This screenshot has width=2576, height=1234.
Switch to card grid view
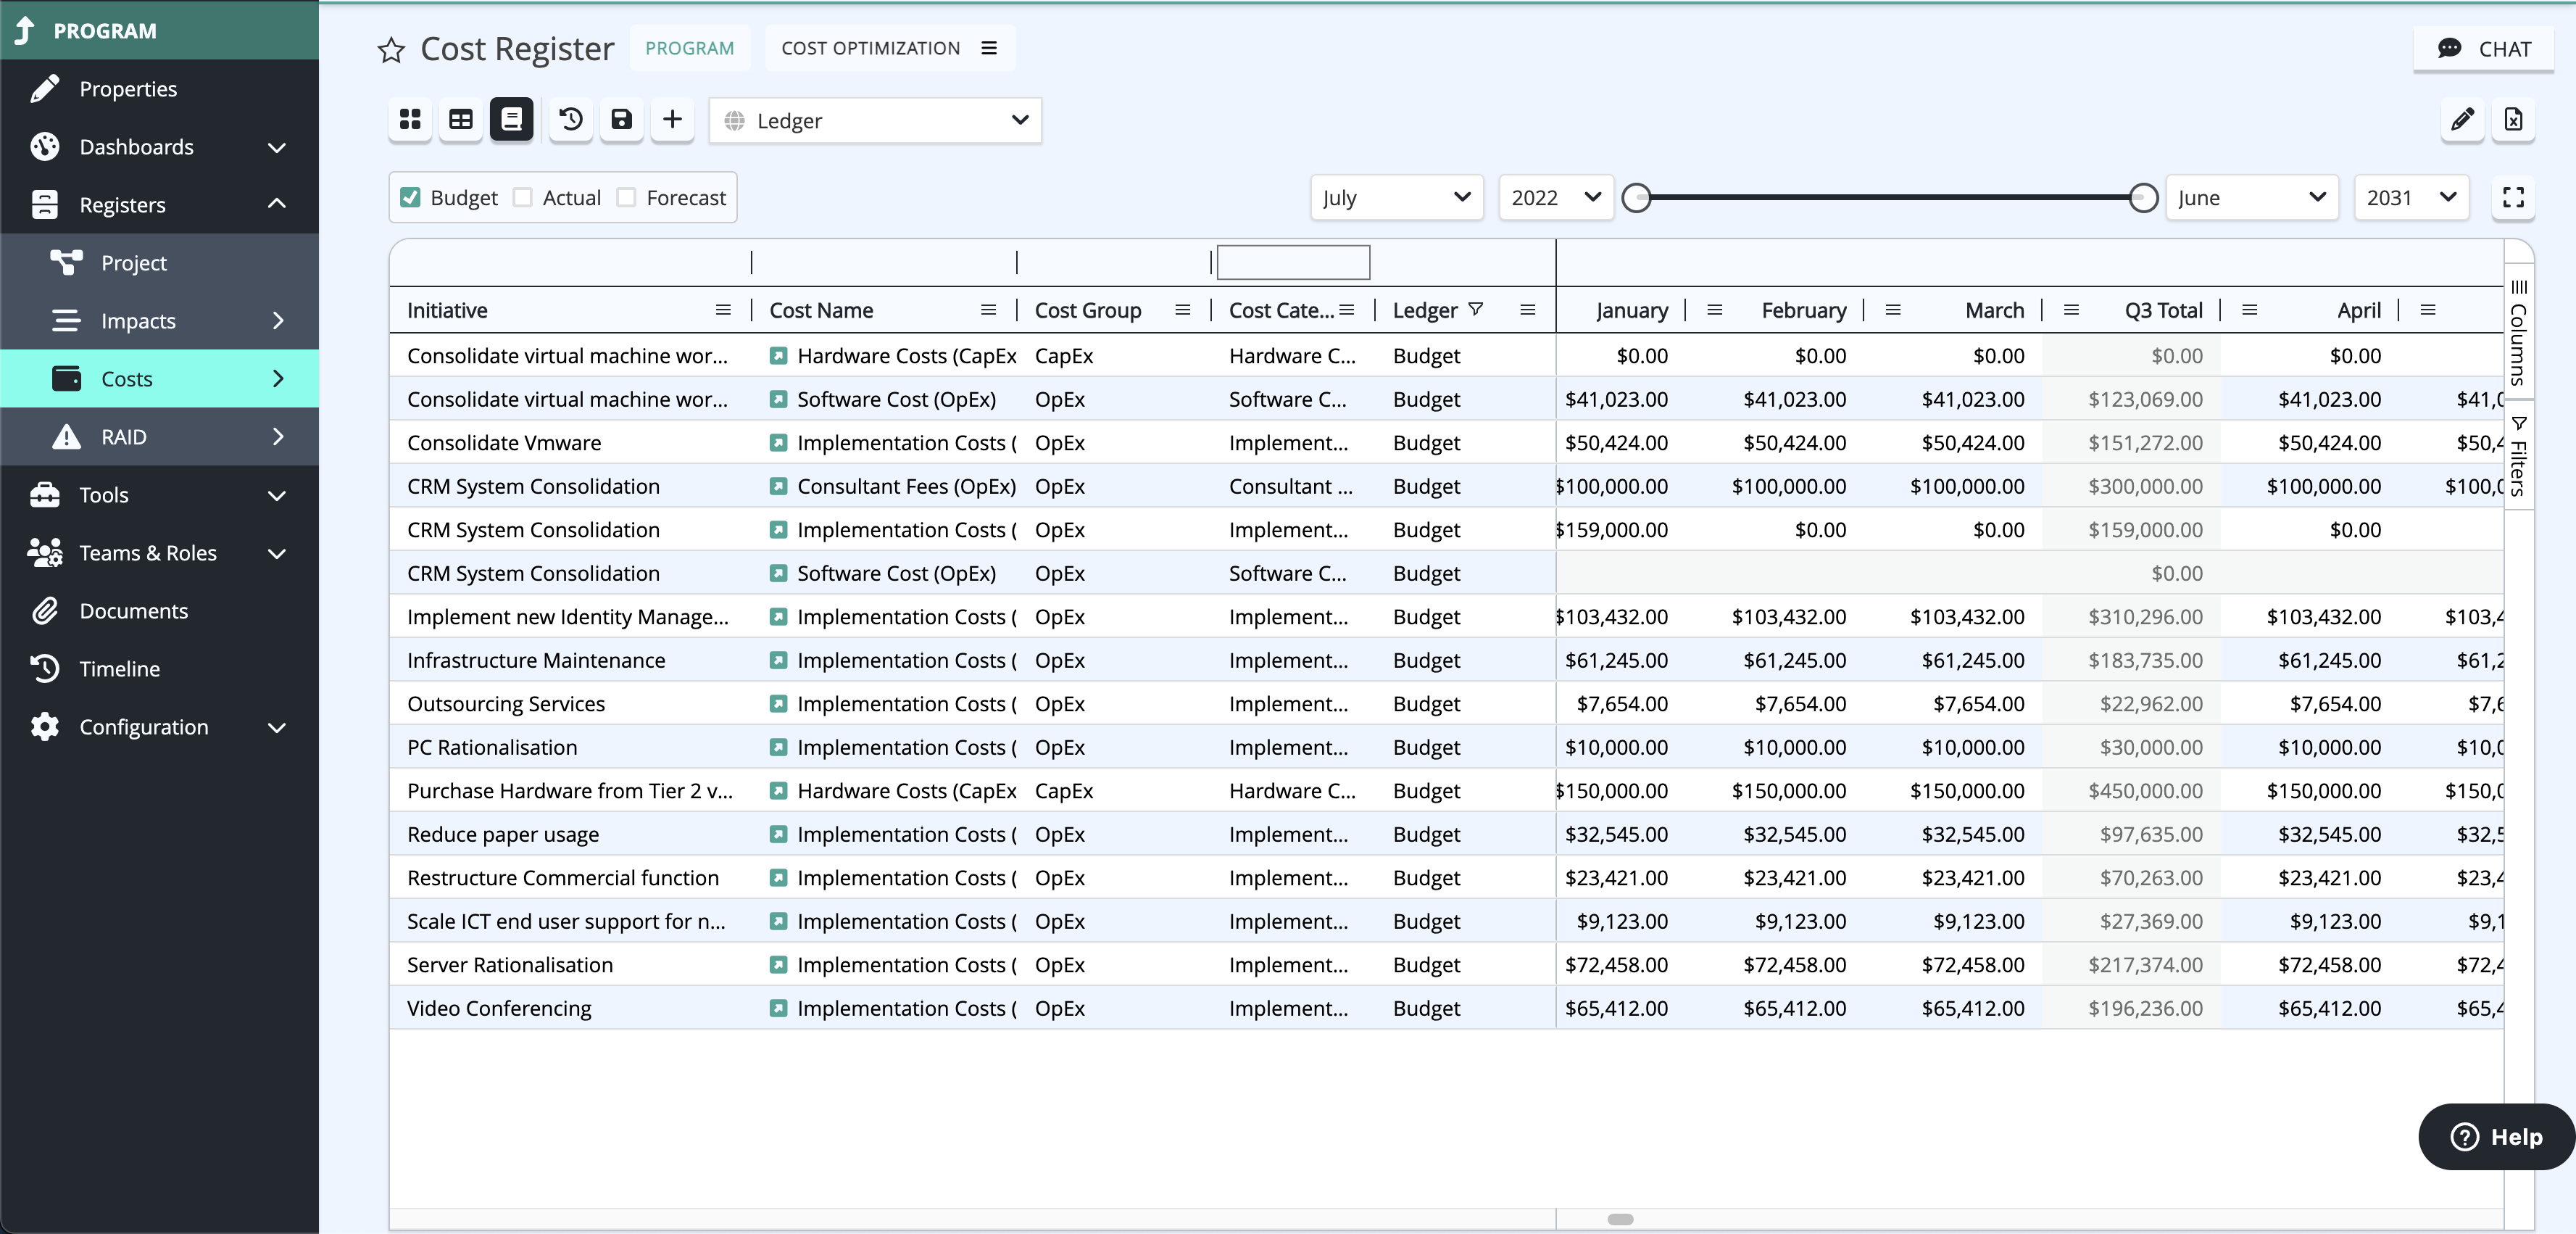tap(410, 120)
